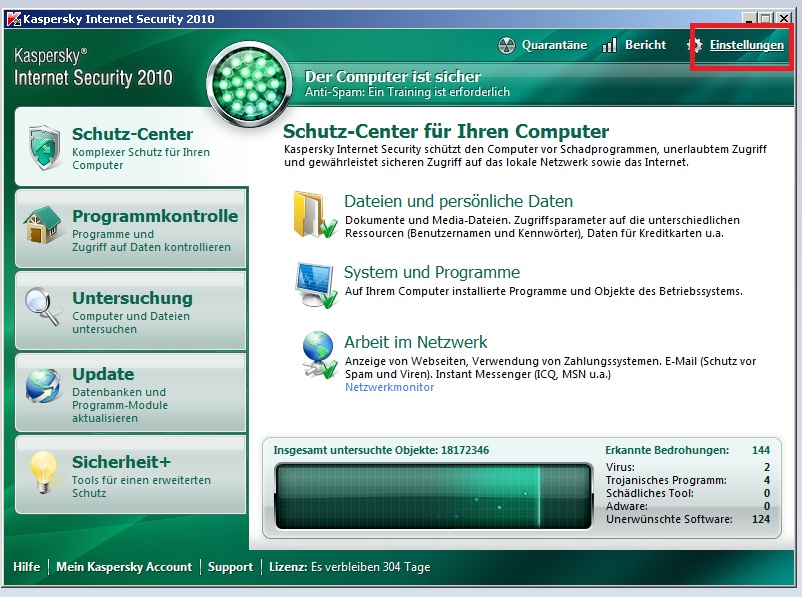Open the Untersuchung section

130,311
